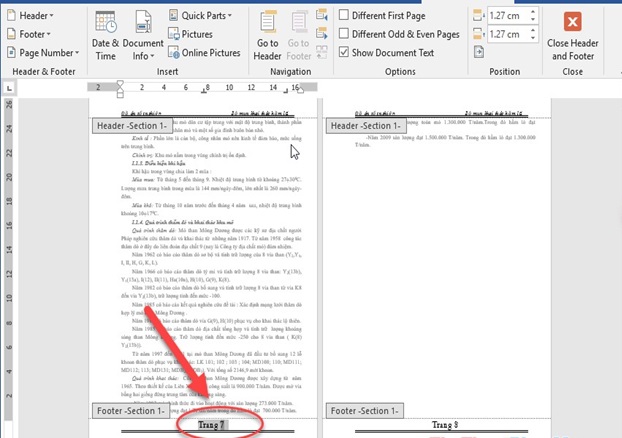Decrease the header position value

click(533, 19)
